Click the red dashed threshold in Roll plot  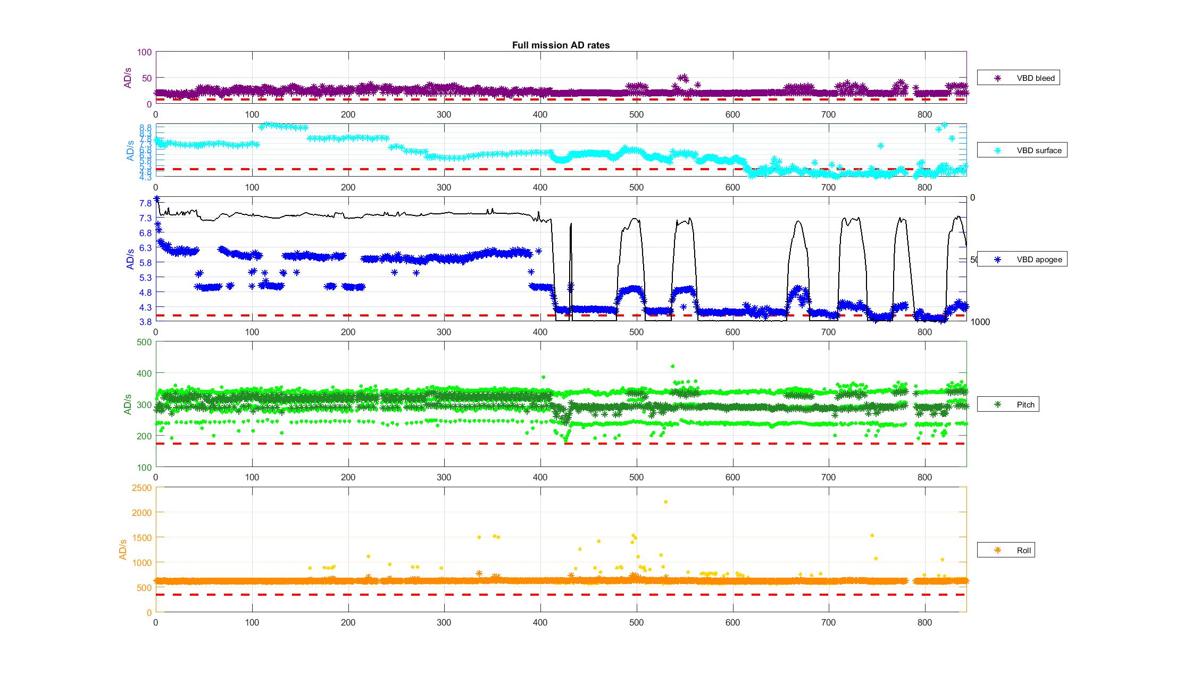pos(560,595)
